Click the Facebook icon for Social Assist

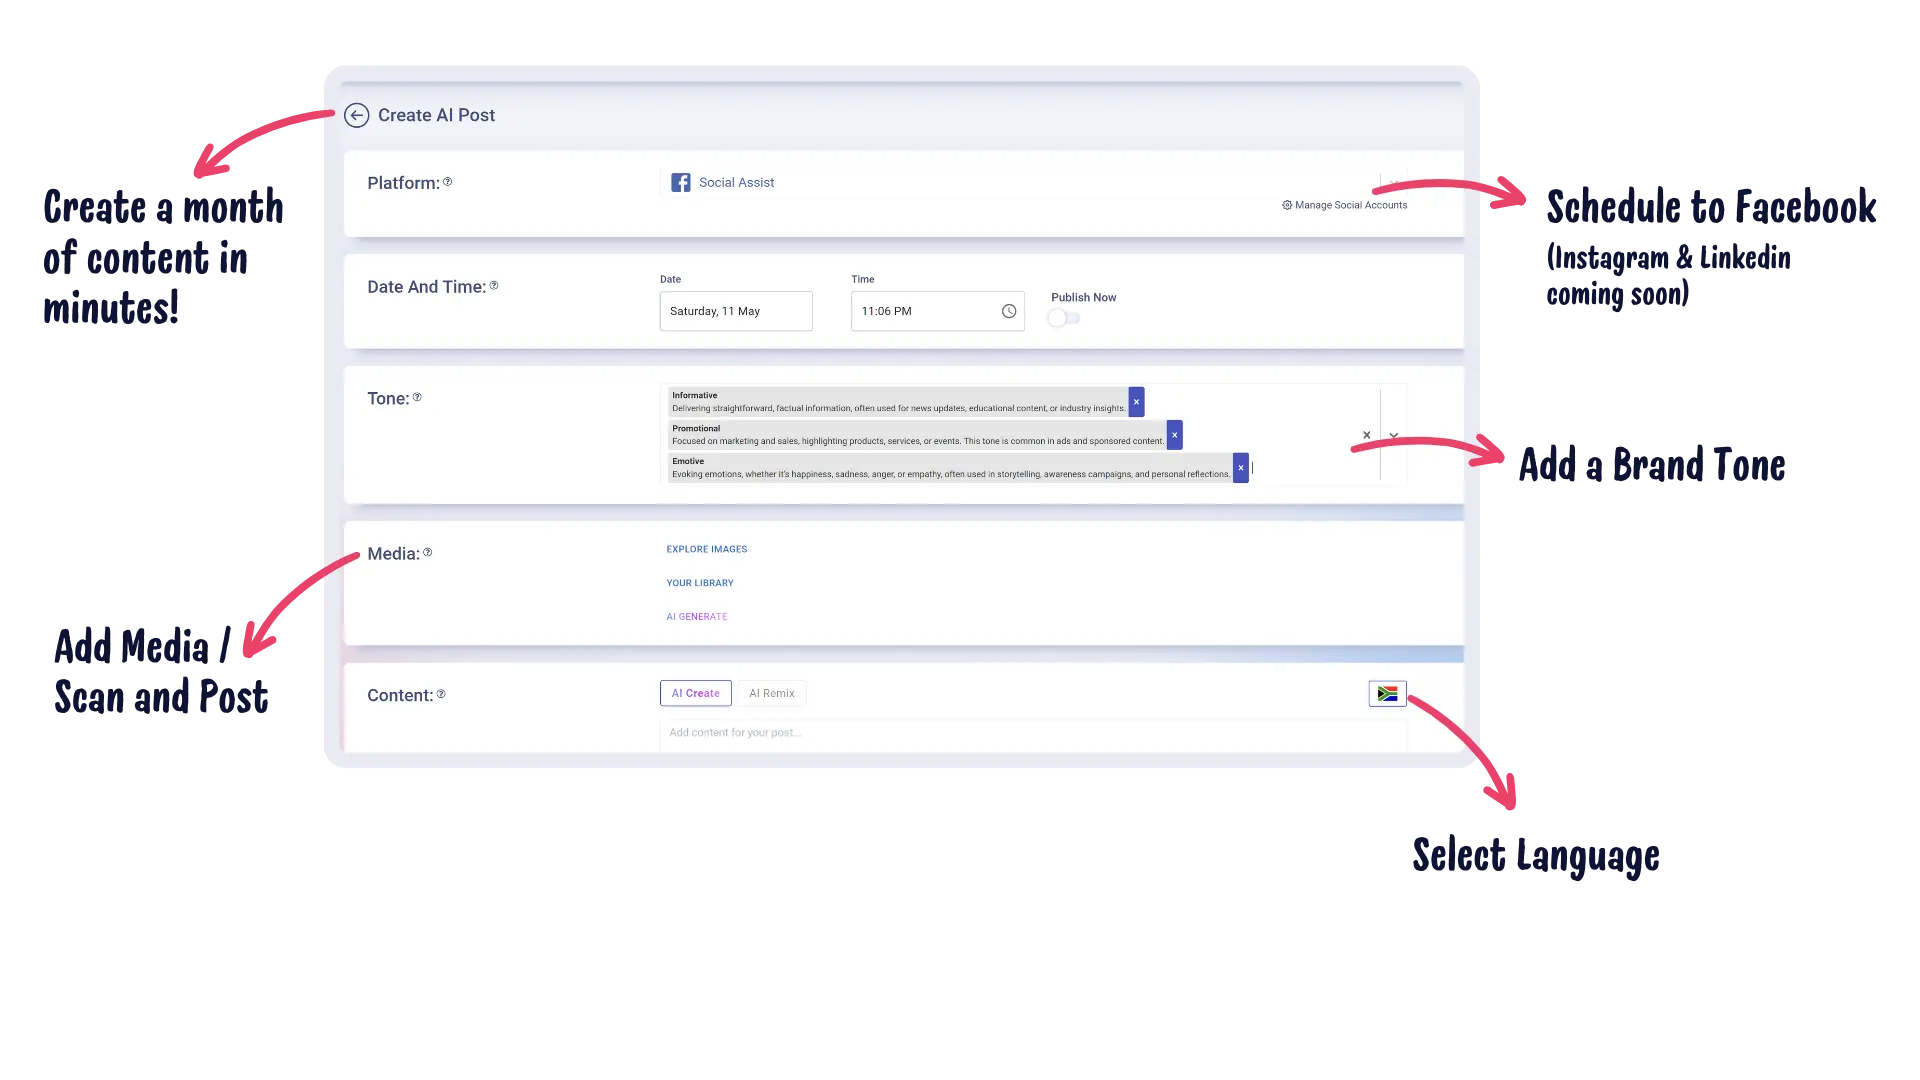tap(681, 182)
